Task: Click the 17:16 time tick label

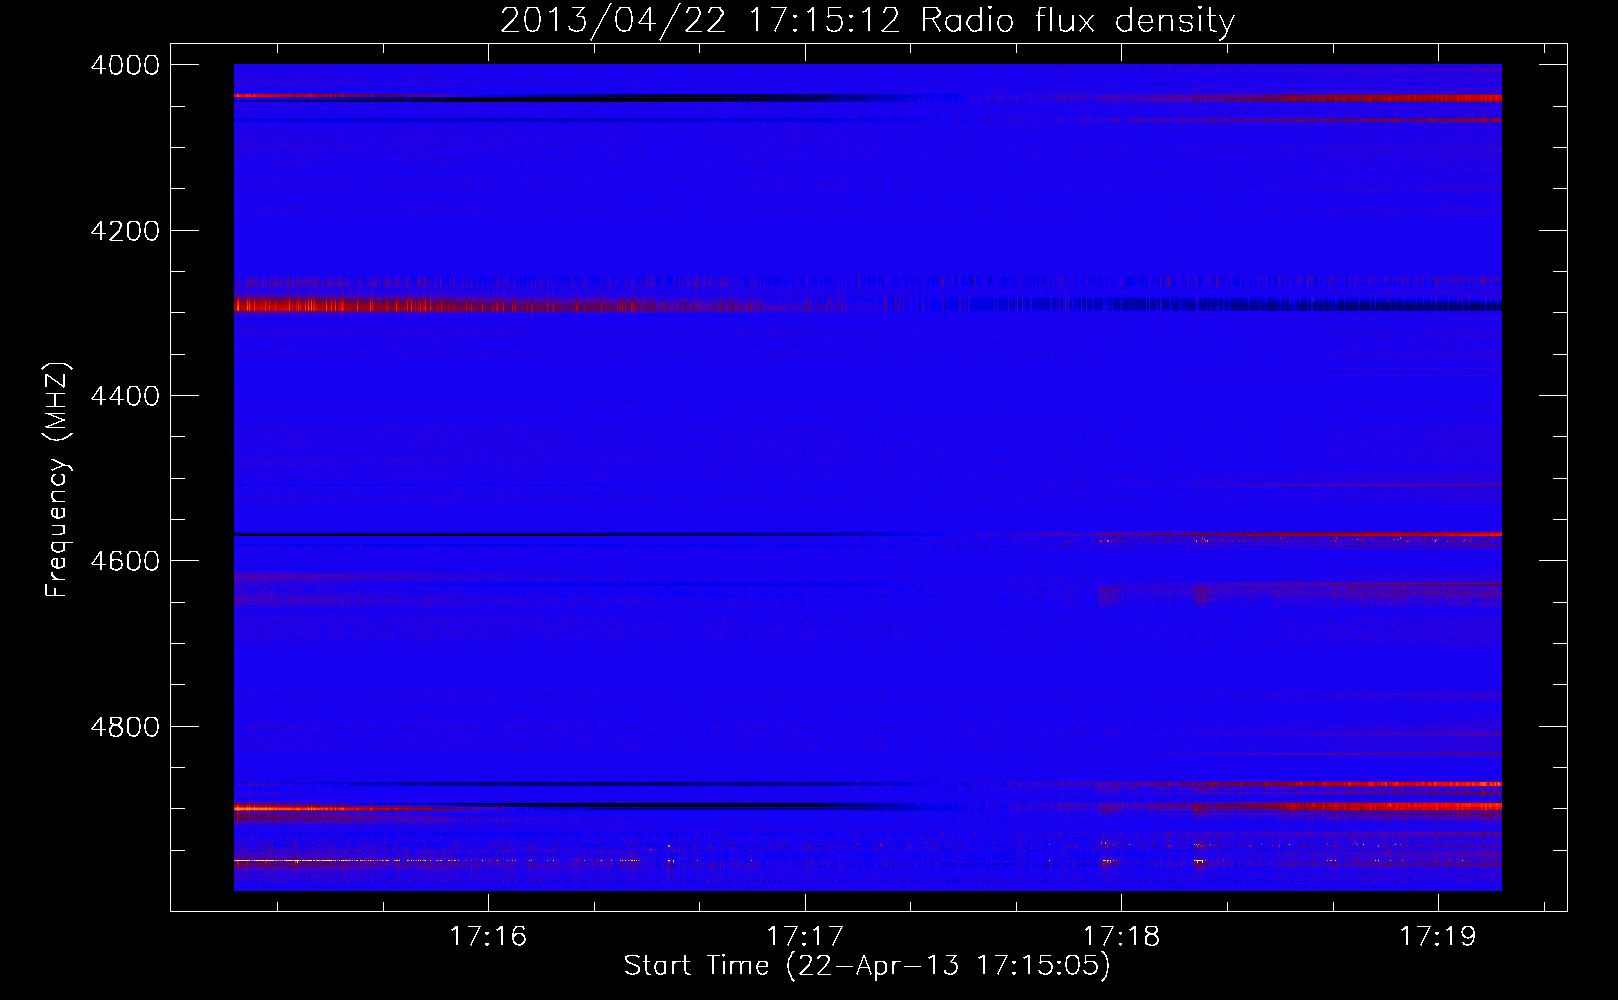Action: pyautogui.click(x=488, y=936)
